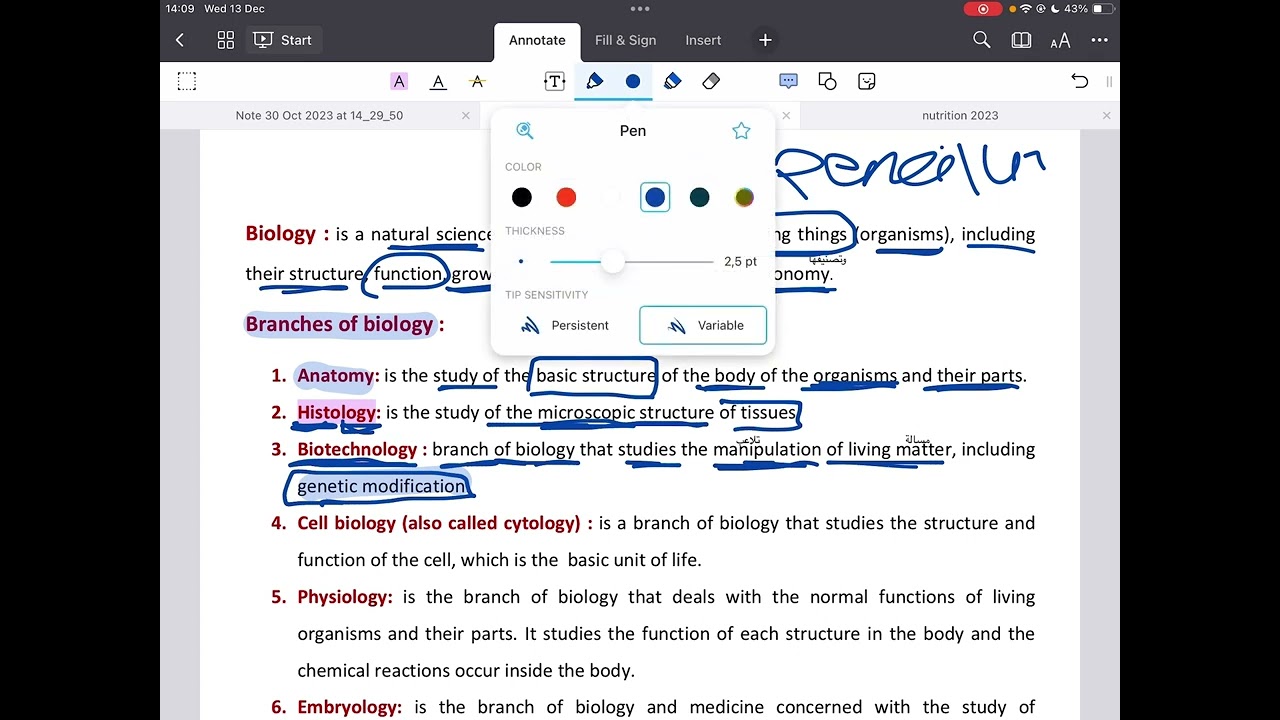This screenshot has height=720, width=1280.
Task: Switch to the nutrition 2023 document tab
Action: coord(960,115)
